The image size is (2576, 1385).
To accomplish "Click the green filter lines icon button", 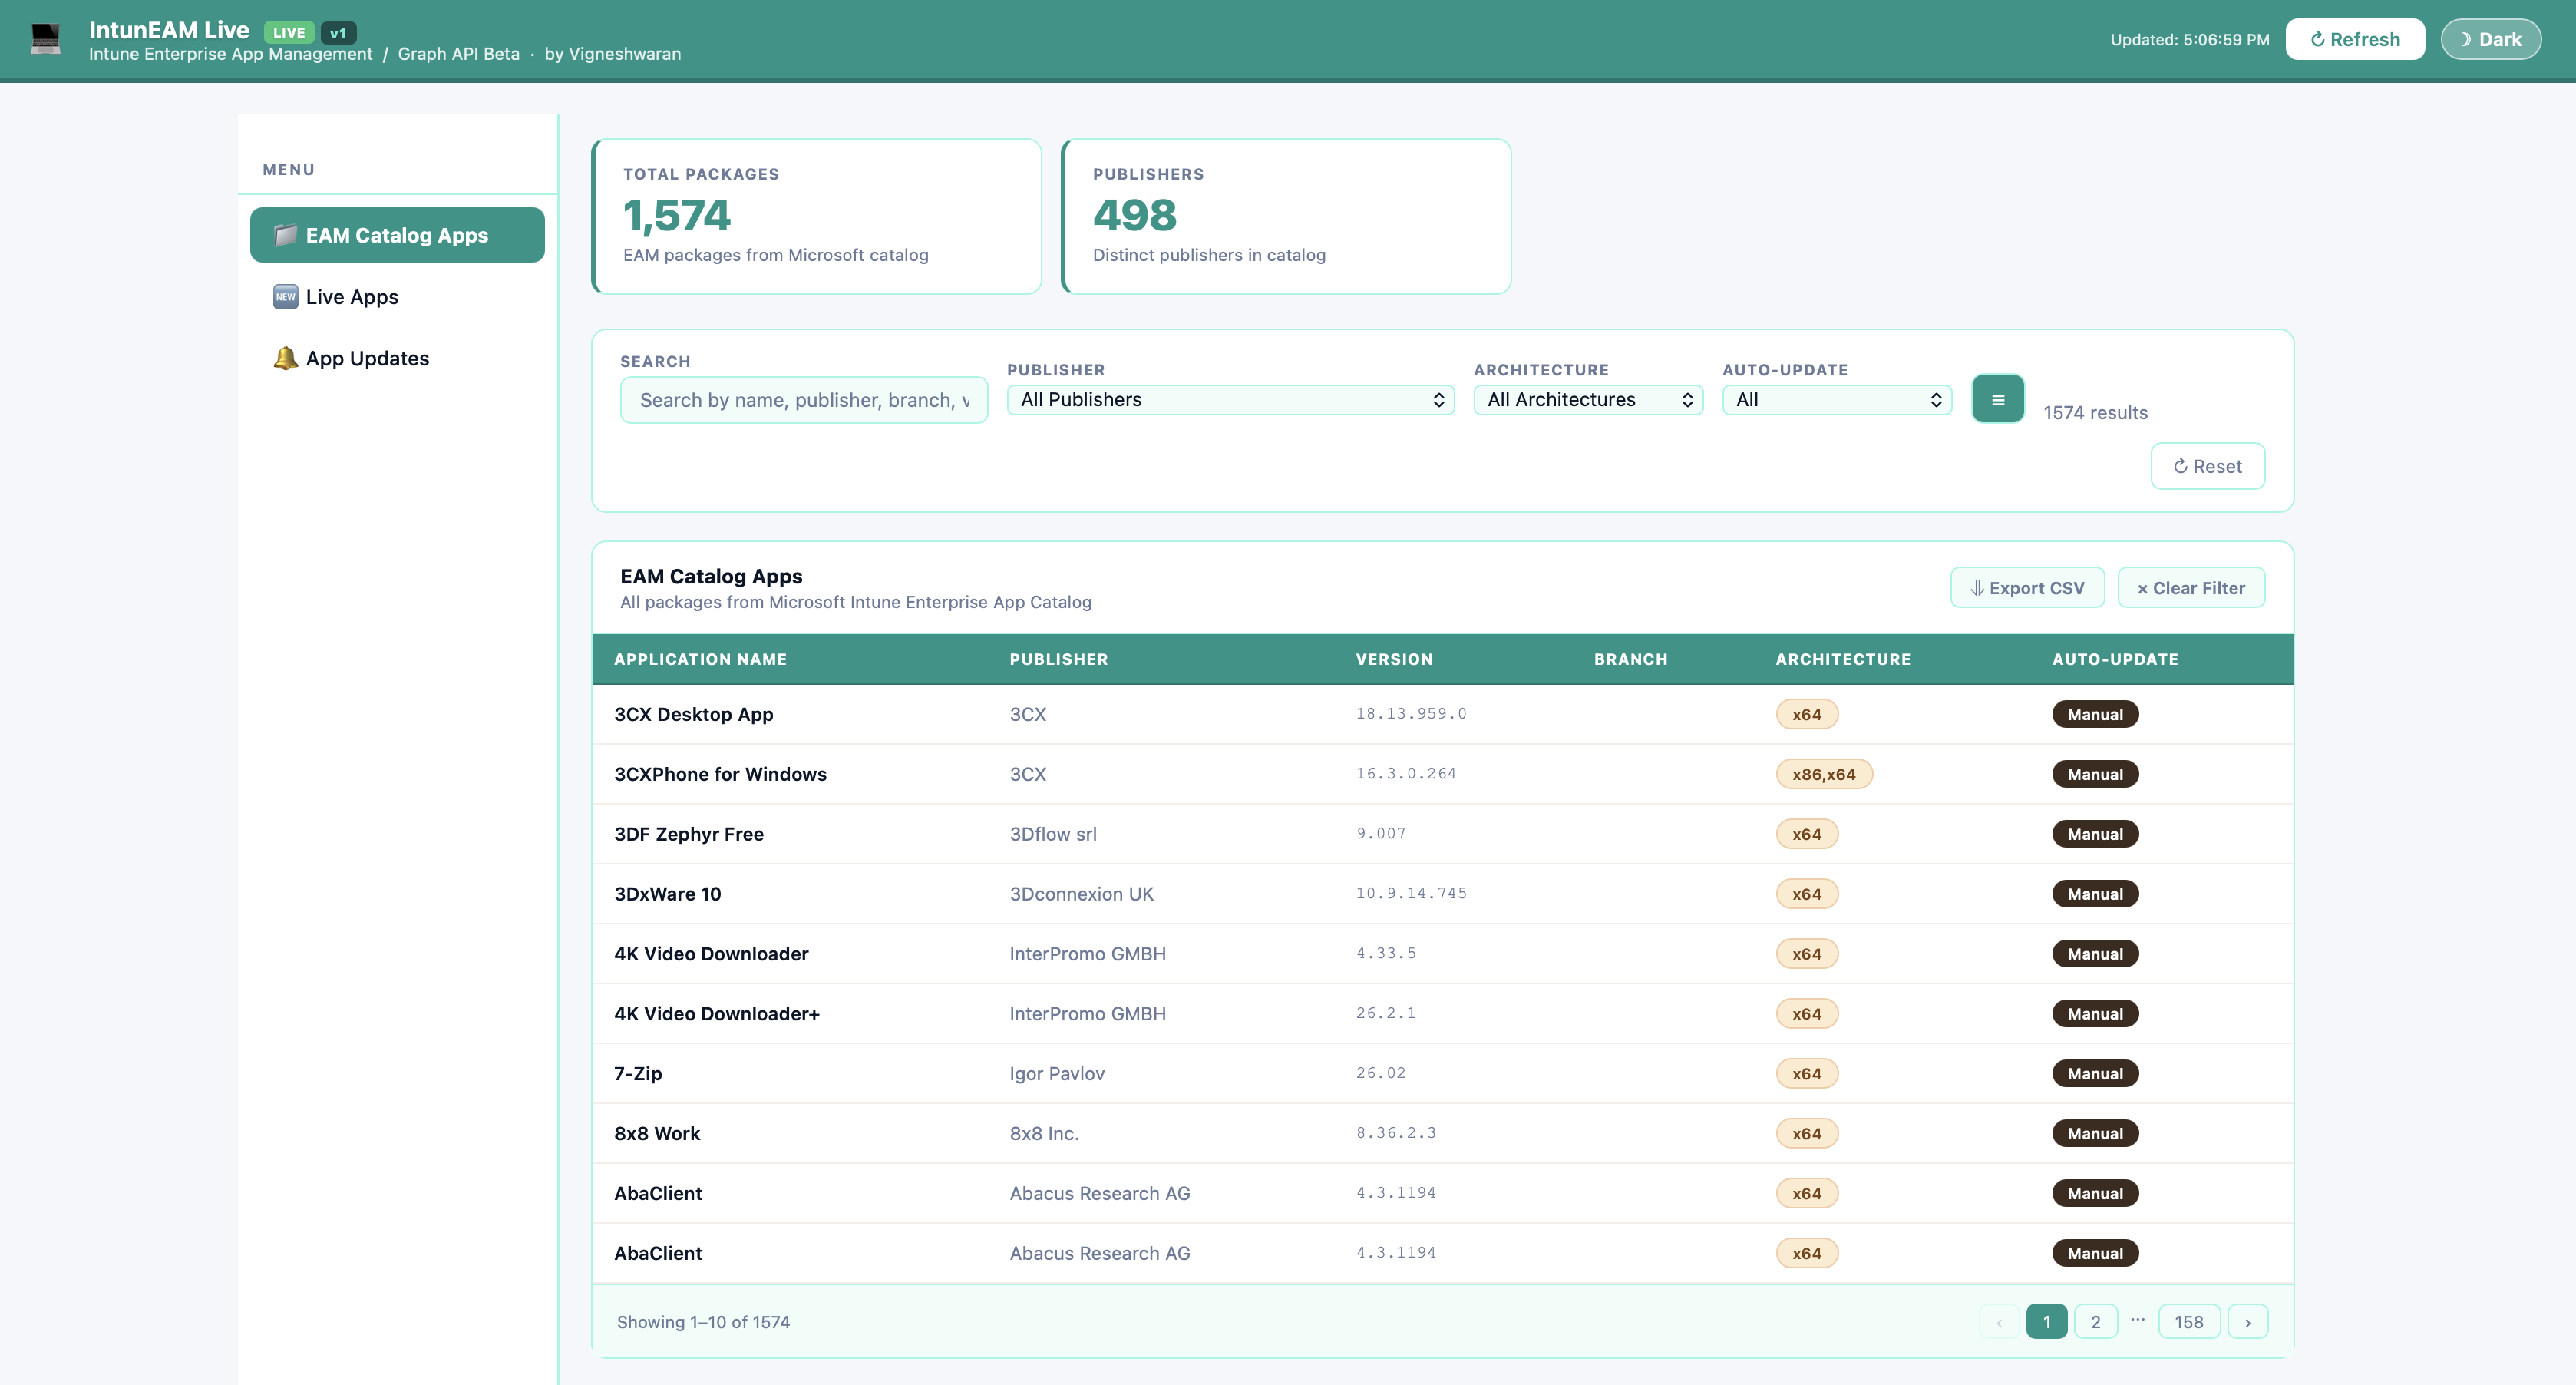I will pos(1997,399).
